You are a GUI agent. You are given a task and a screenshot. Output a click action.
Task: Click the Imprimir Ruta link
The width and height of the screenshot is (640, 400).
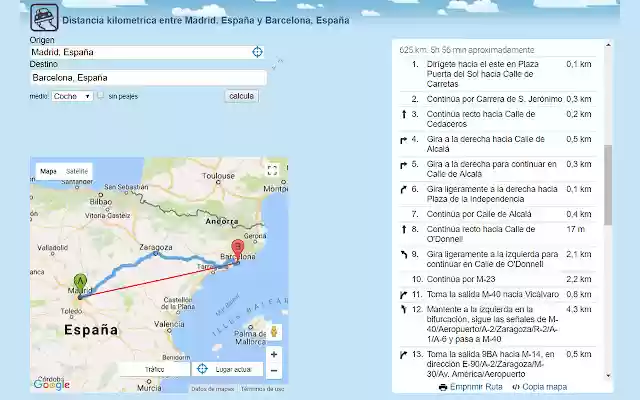[476, 387]
